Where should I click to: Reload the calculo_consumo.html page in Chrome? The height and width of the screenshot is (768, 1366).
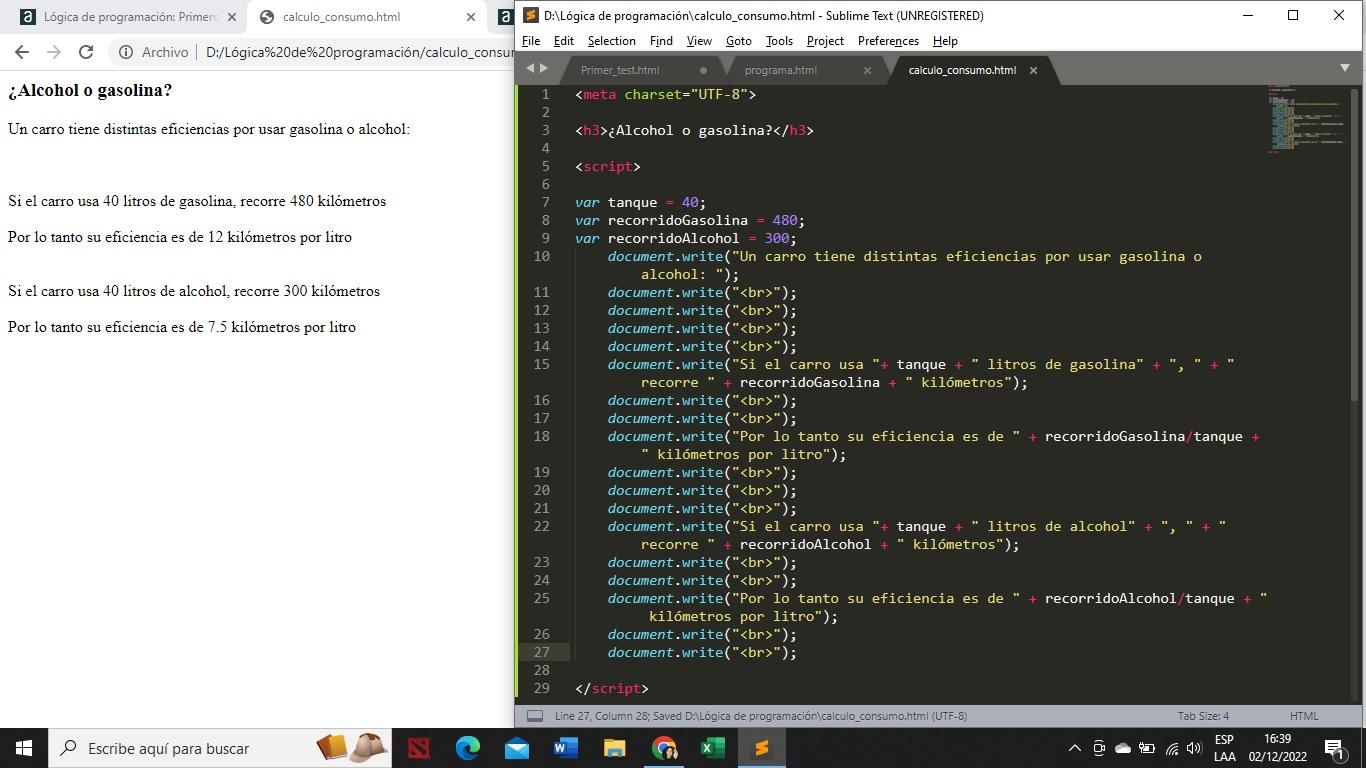tap(86, 52)
